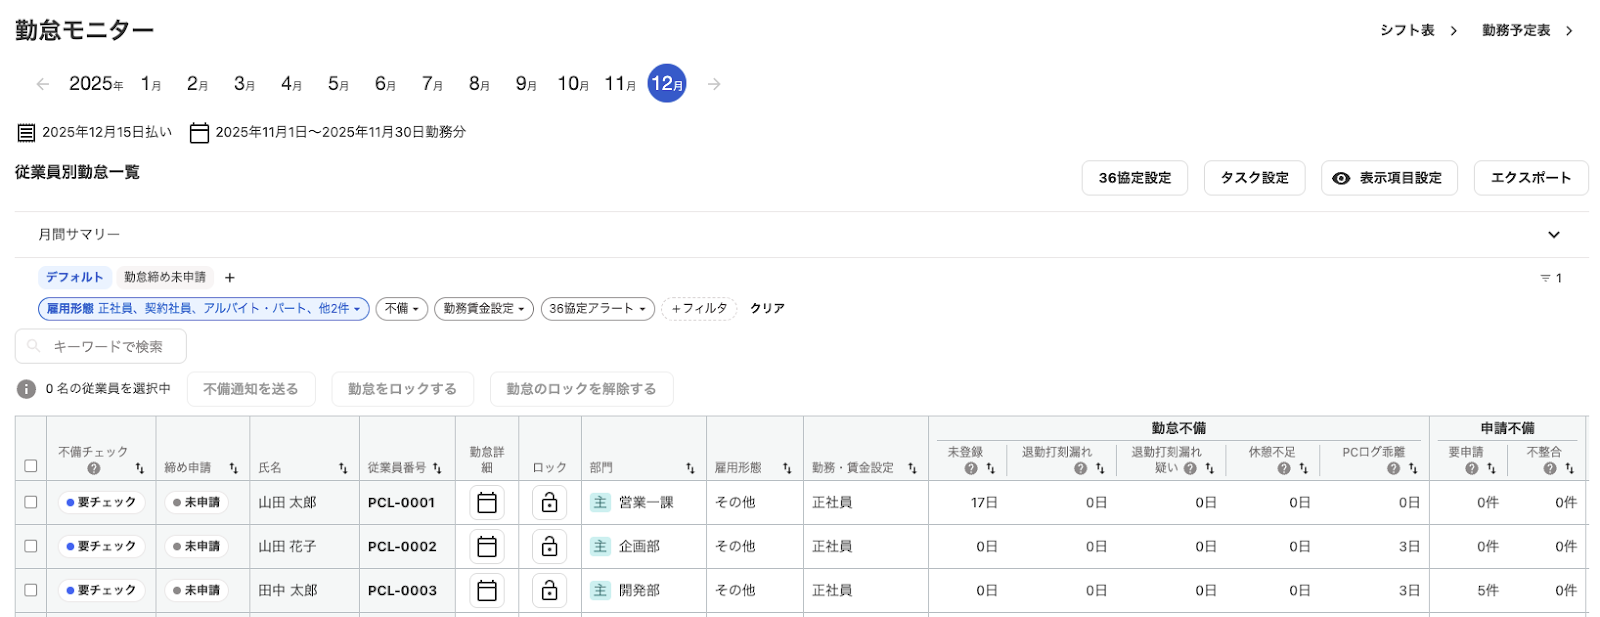The width and height of the screenshot is (1600, 617).
Task: Show help for 退勤打刻漏れ疑い column
Action: (x=1190, y=468)
